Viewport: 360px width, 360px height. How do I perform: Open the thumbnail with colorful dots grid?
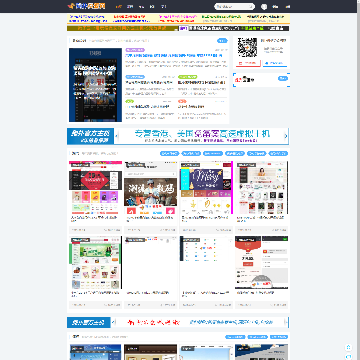coord(206,263)
